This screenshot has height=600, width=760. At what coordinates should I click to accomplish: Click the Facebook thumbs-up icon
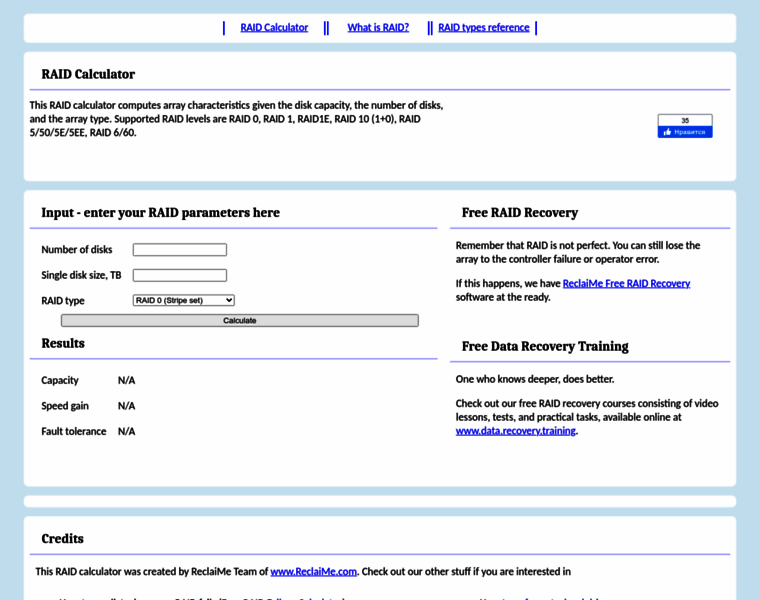(667, 132)
